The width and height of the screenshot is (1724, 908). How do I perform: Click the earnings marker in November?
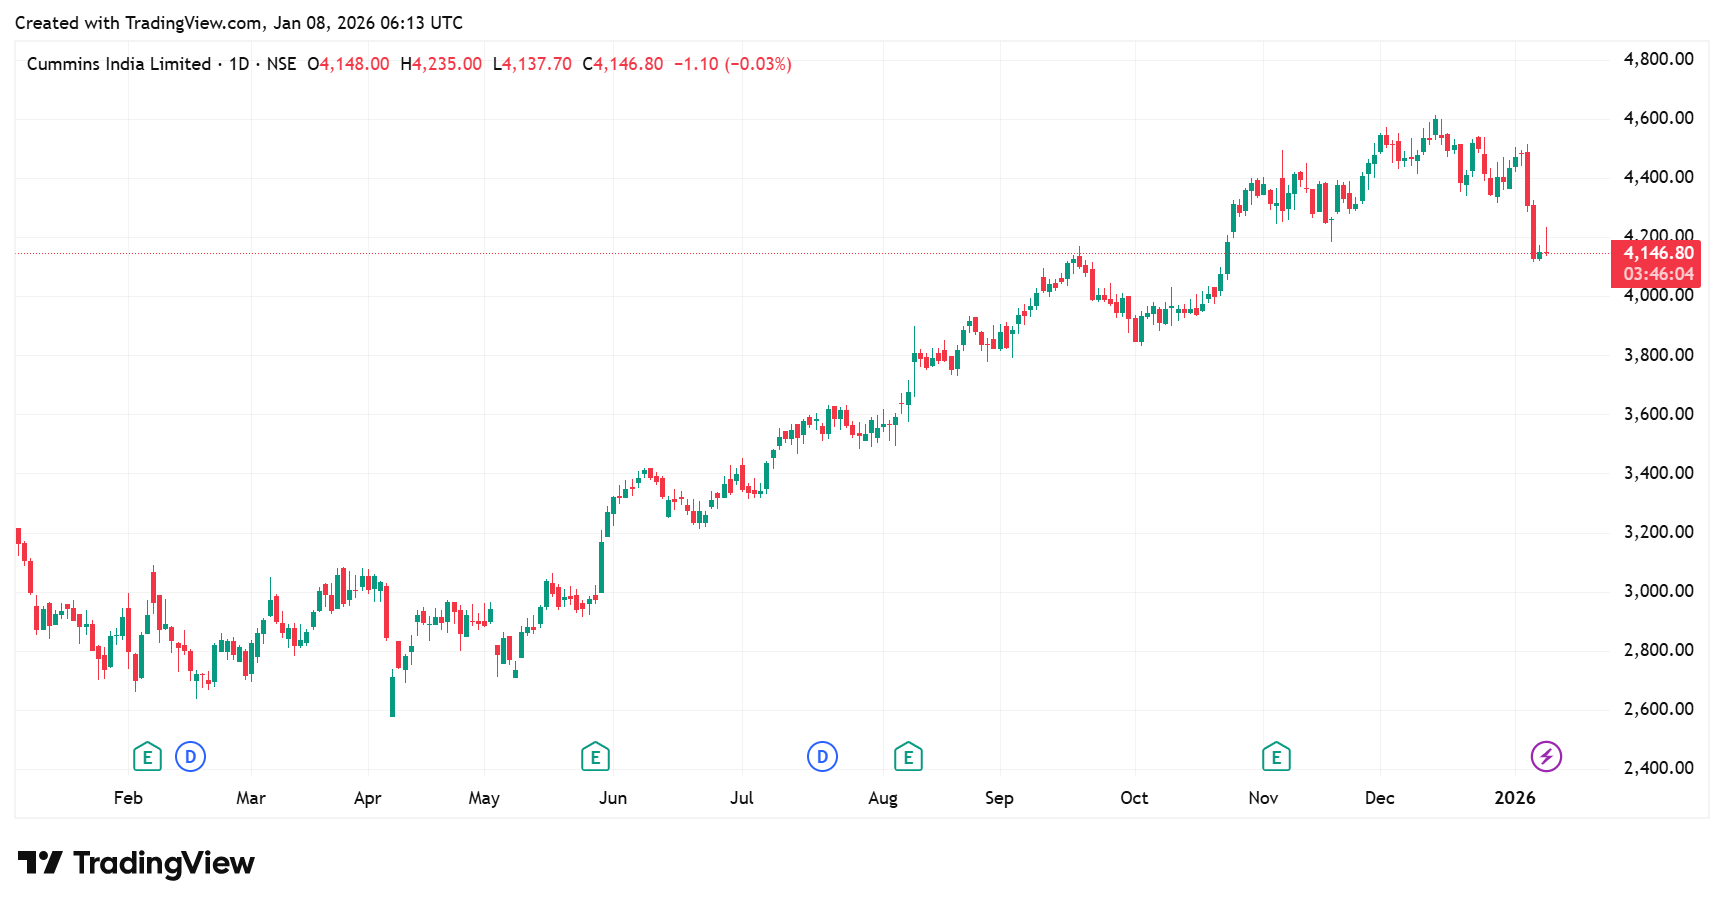[x=1276, y=757]
